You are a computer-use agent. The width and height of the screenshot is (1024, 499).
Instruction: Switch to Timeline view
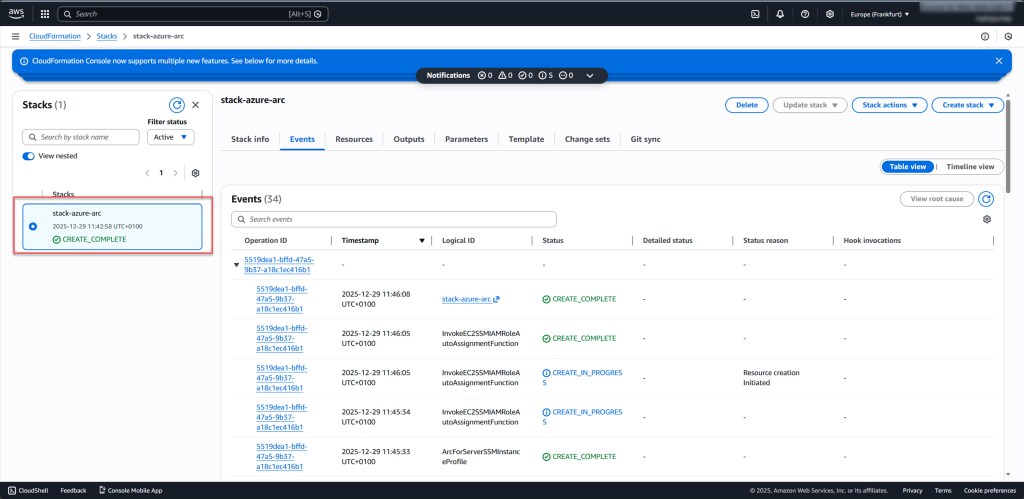[970, 167]
